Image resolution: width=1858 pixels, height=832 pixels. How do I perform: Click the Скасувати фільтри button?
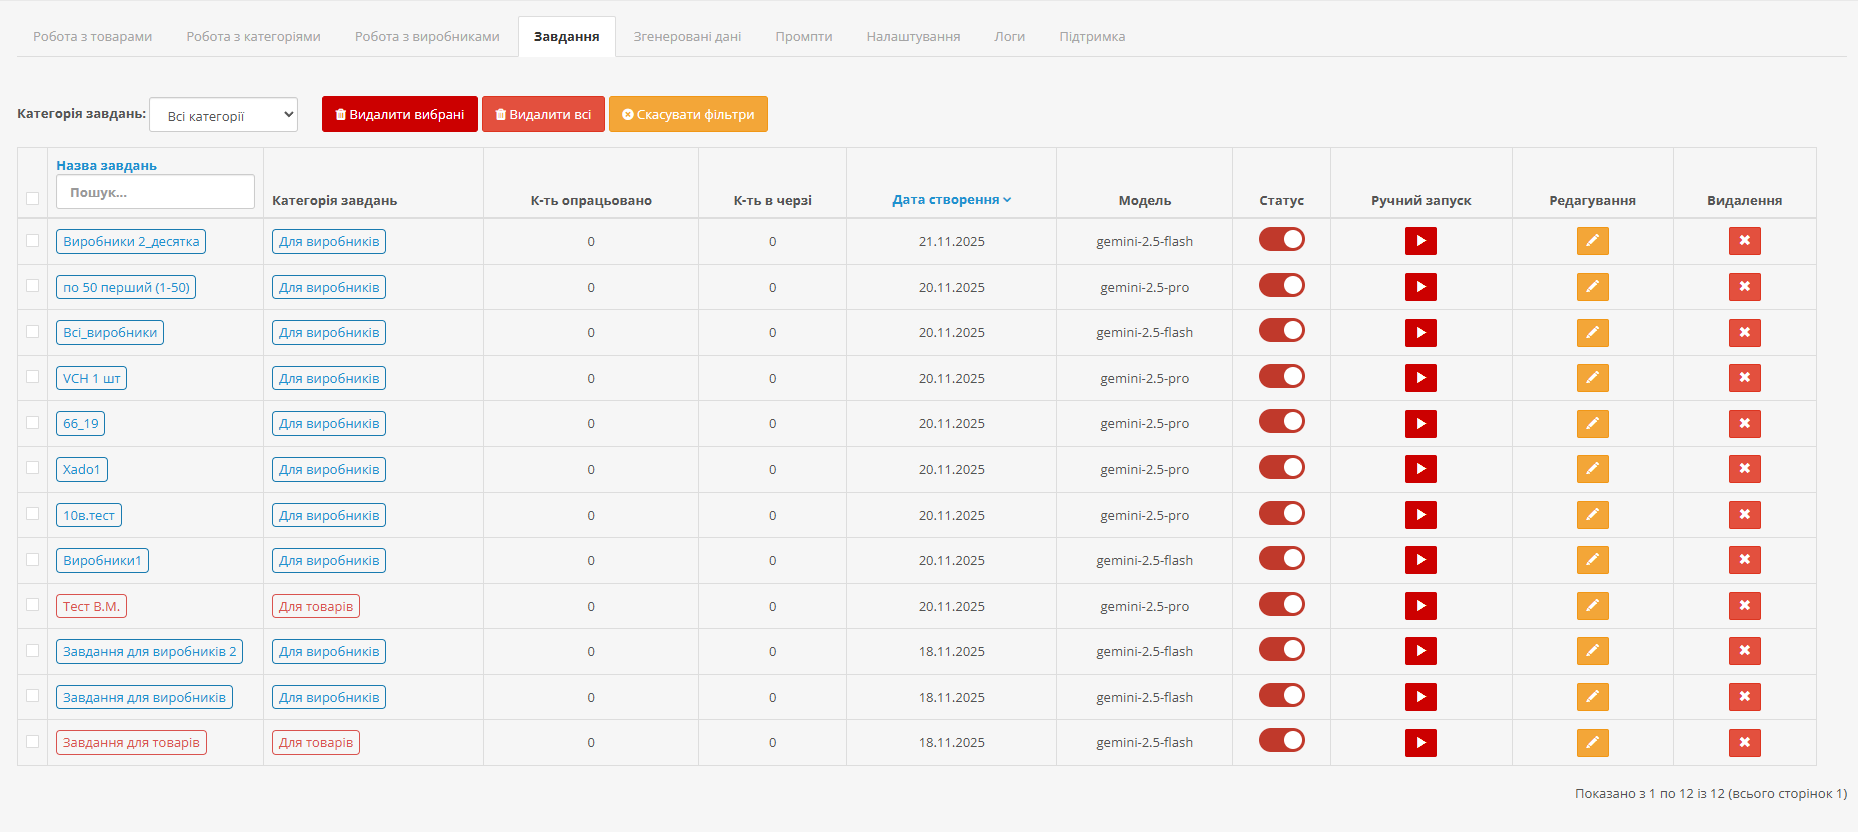point(688,114)
